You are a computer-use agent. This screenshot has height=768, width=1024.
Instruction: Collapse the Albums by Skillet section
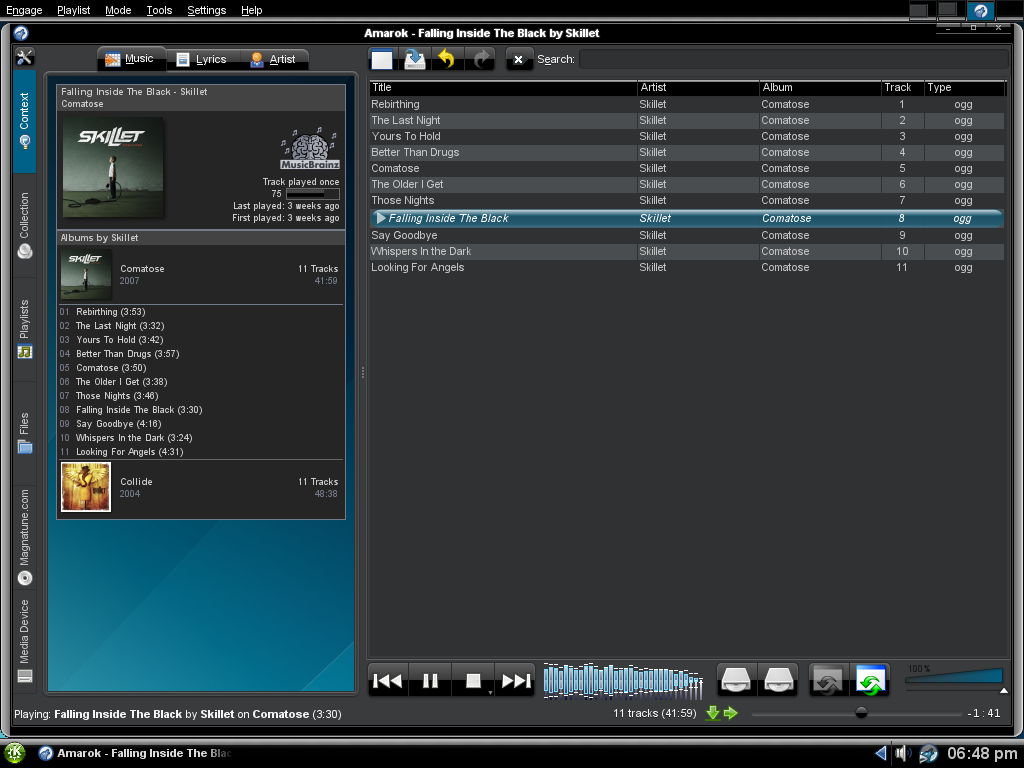tap(200, 238)
